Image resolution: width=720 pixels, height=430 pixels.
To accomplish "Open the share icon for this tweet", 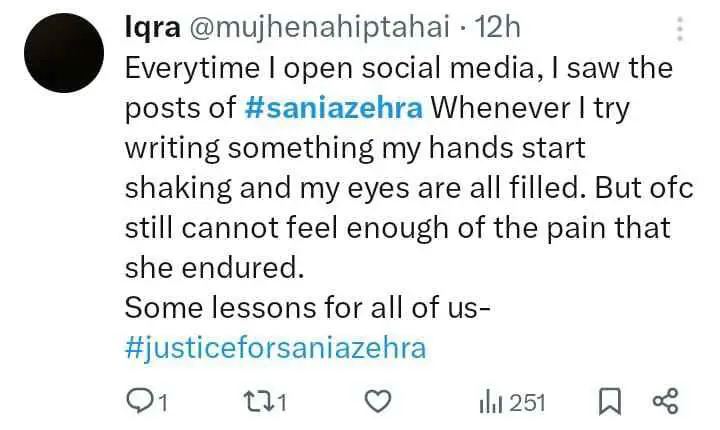I will click(x=665, y=401).
